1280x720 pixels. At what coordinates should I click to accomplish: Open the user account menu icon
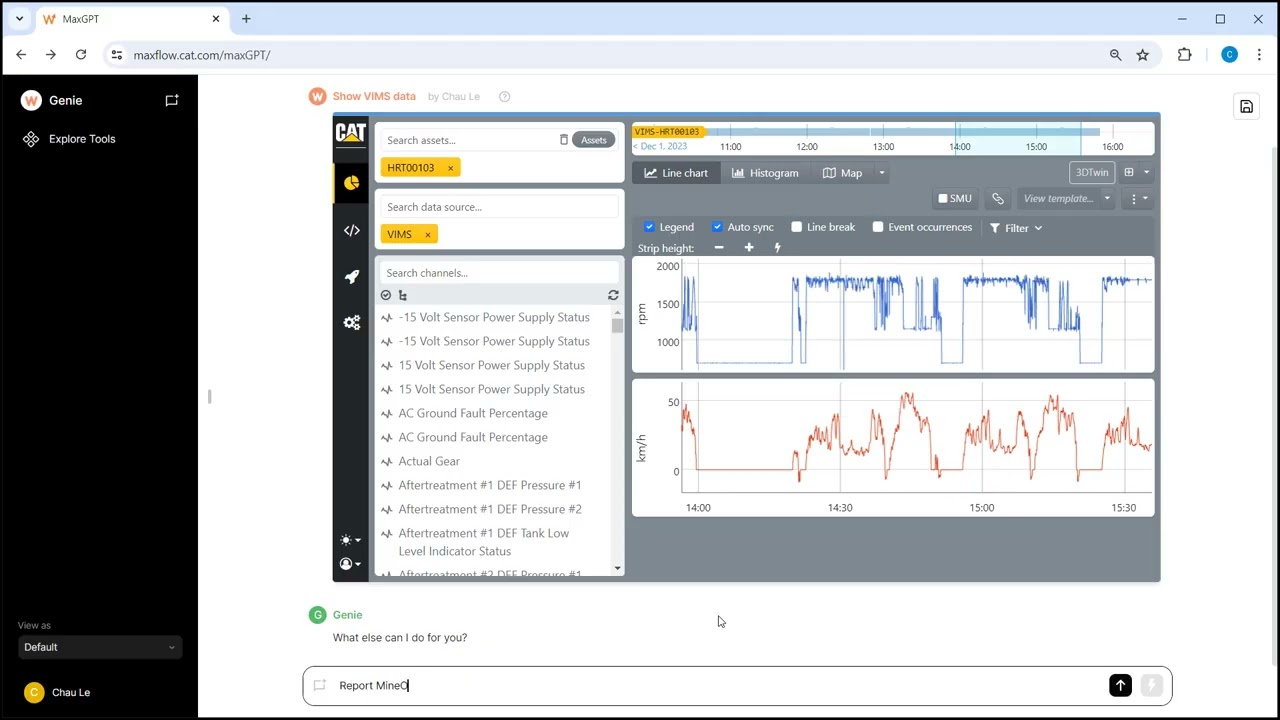[x=350, y=564]
